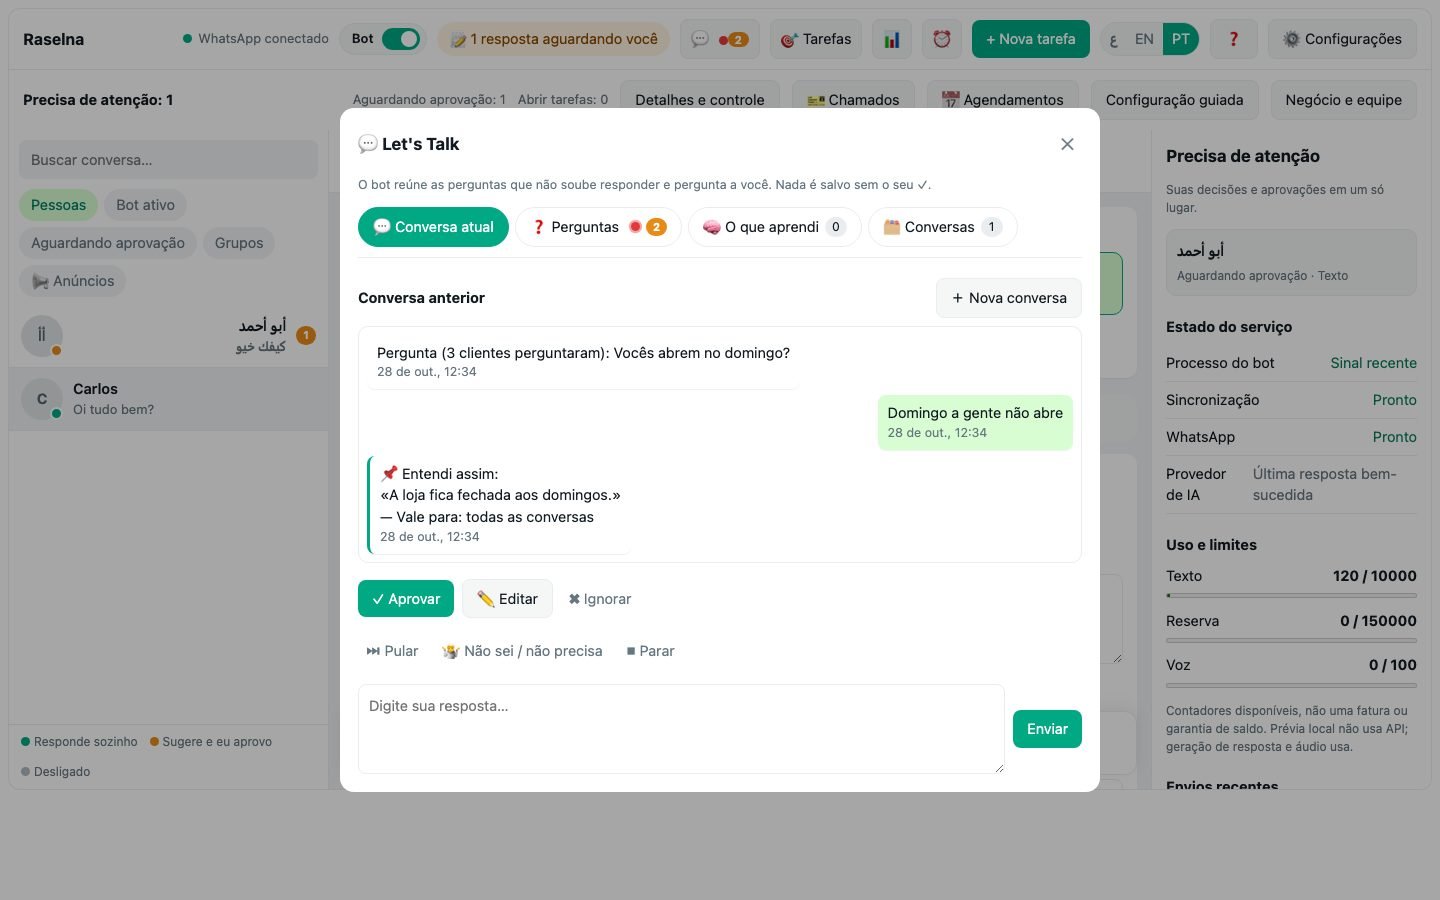This screenshot has width=1440, height=900.
Task: Open the Perguntas tab
Action: coord(598,227)
